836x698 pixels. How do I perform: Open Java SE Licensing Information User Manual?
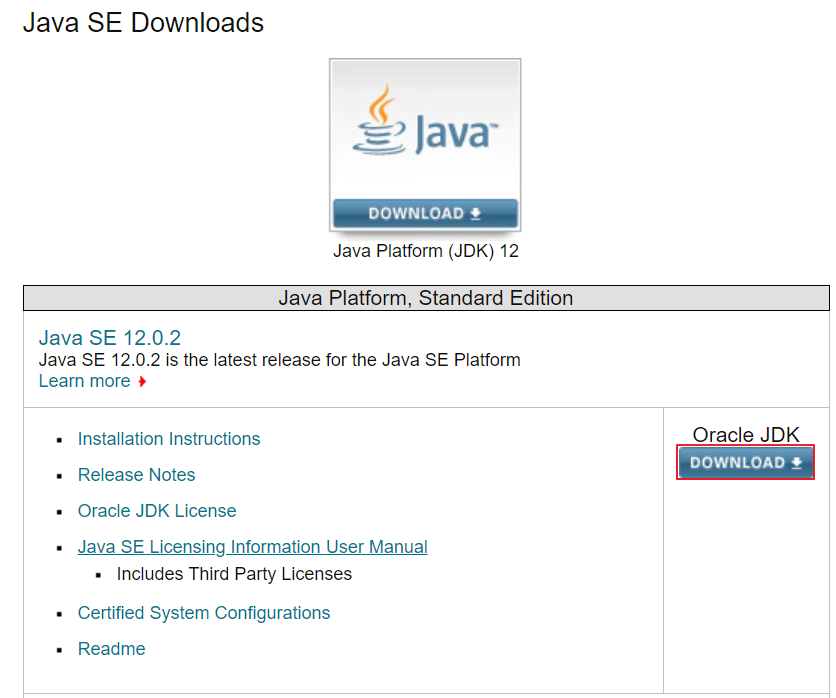[x=253, y=547]
